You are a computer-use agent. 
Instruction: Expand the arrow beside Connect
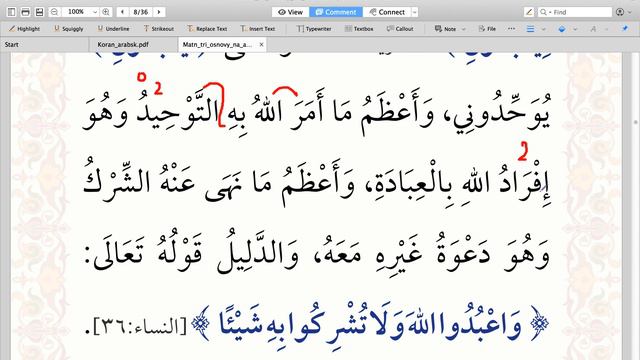[415, 12]
